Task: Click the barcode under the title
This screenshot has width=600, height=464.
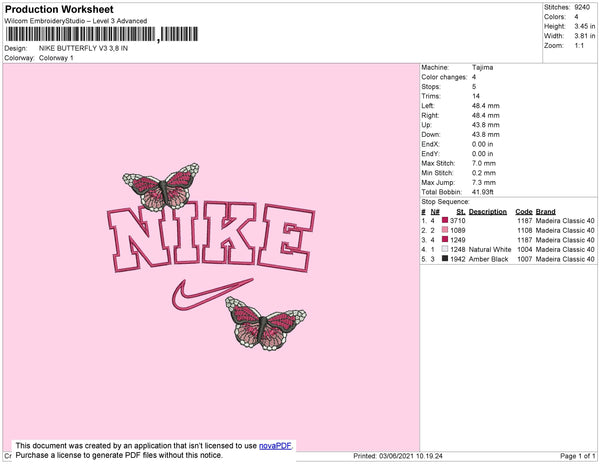Action: [x=101, y=34]
